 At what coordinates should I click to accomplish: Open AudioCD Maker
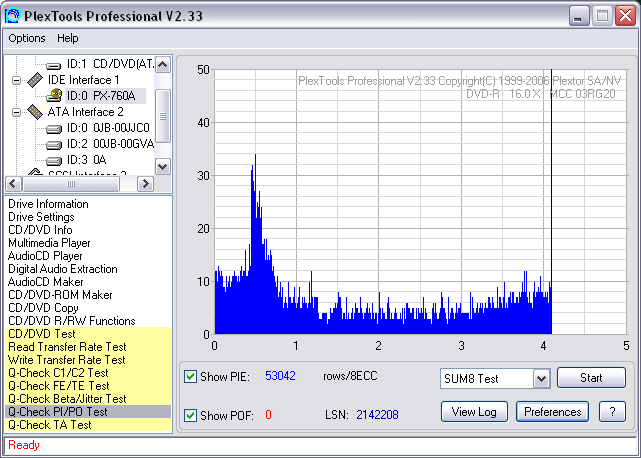pos(45,282)
